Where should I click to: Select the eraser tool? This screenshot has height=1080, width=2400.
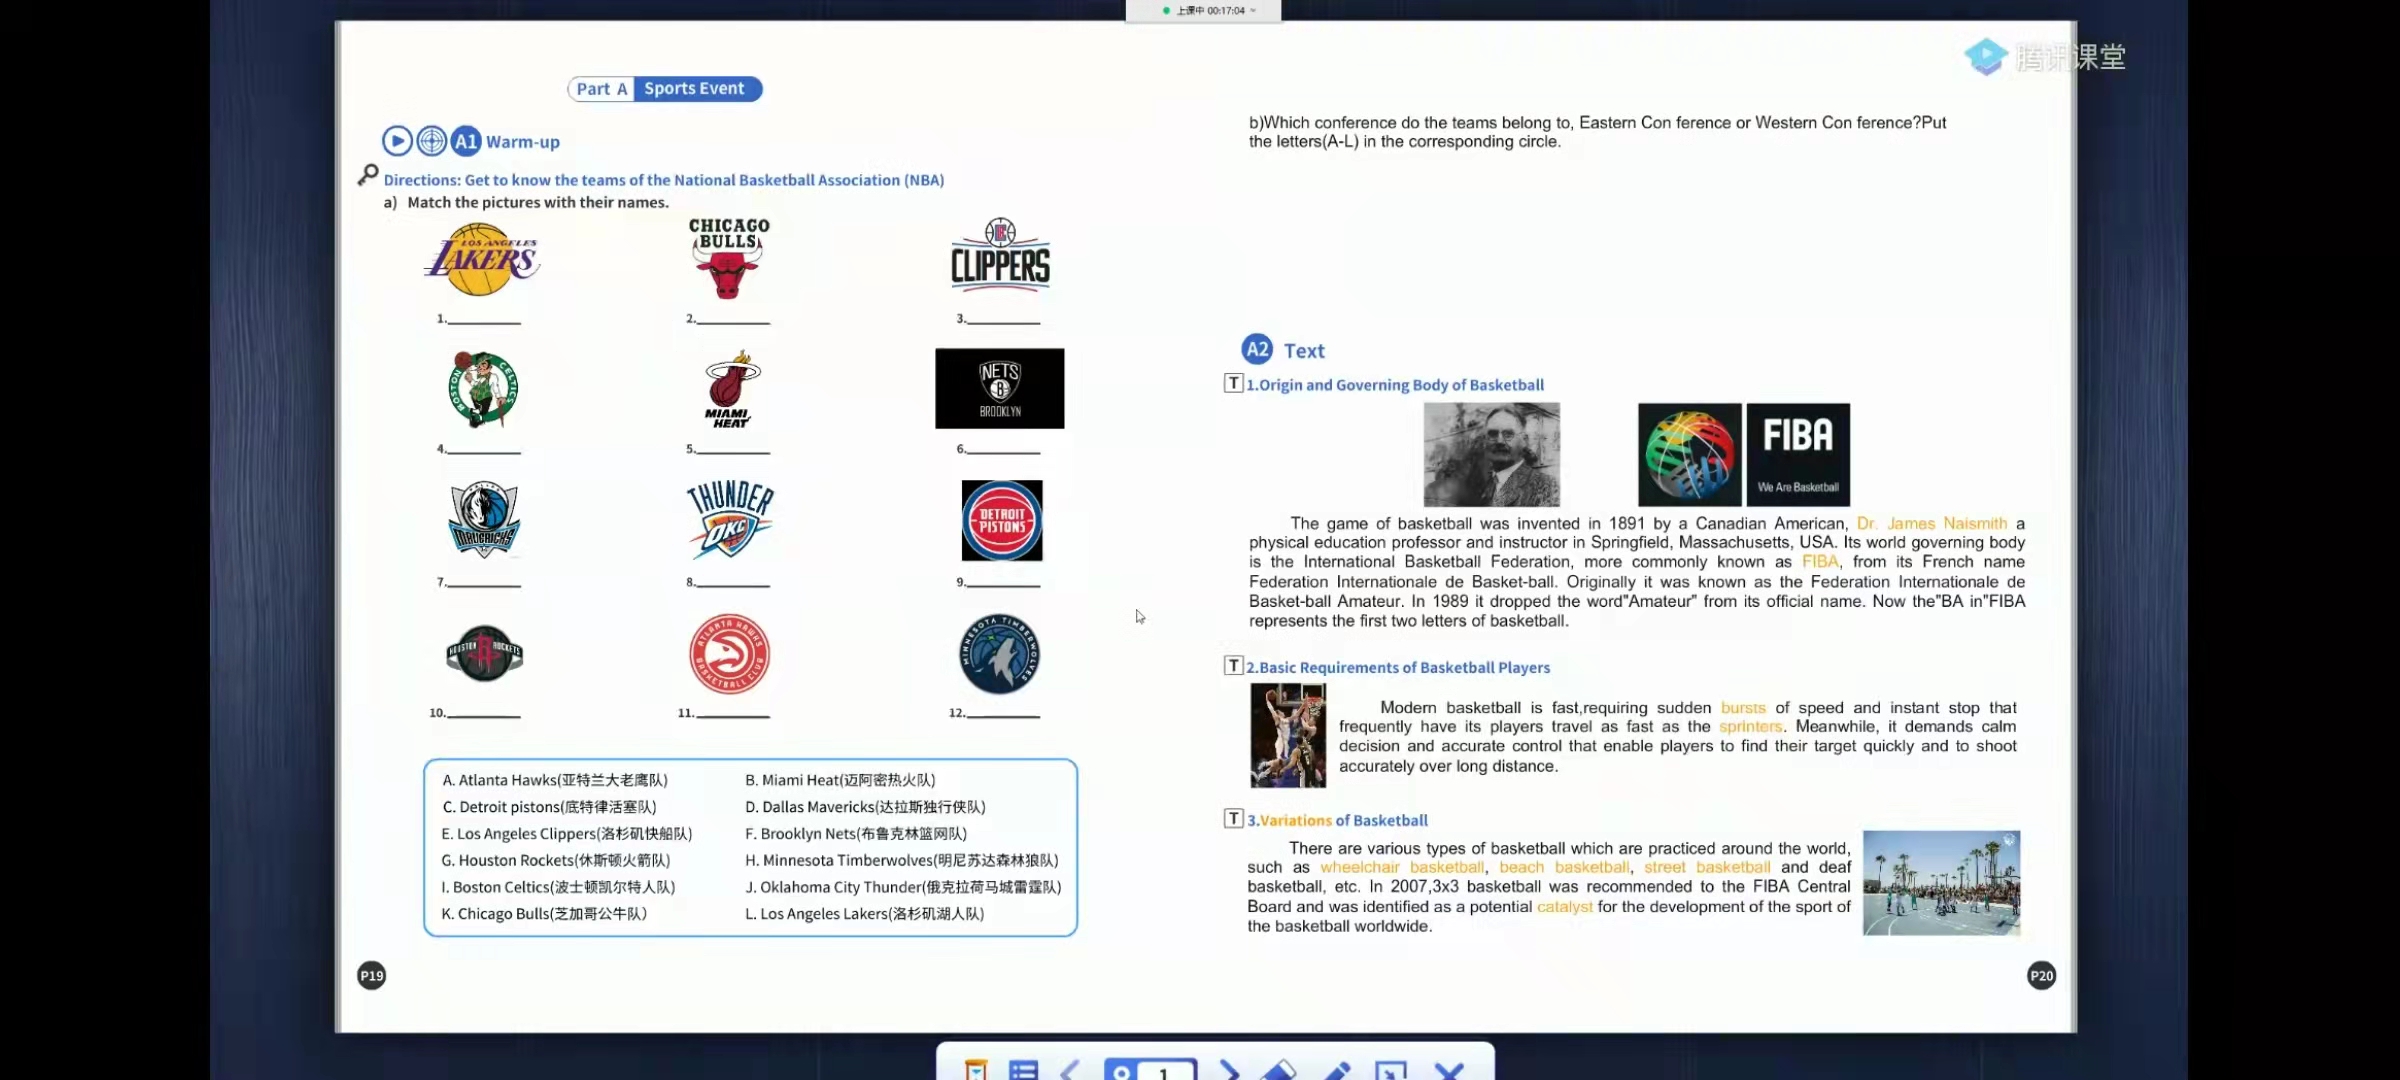pos(1277,1070)
